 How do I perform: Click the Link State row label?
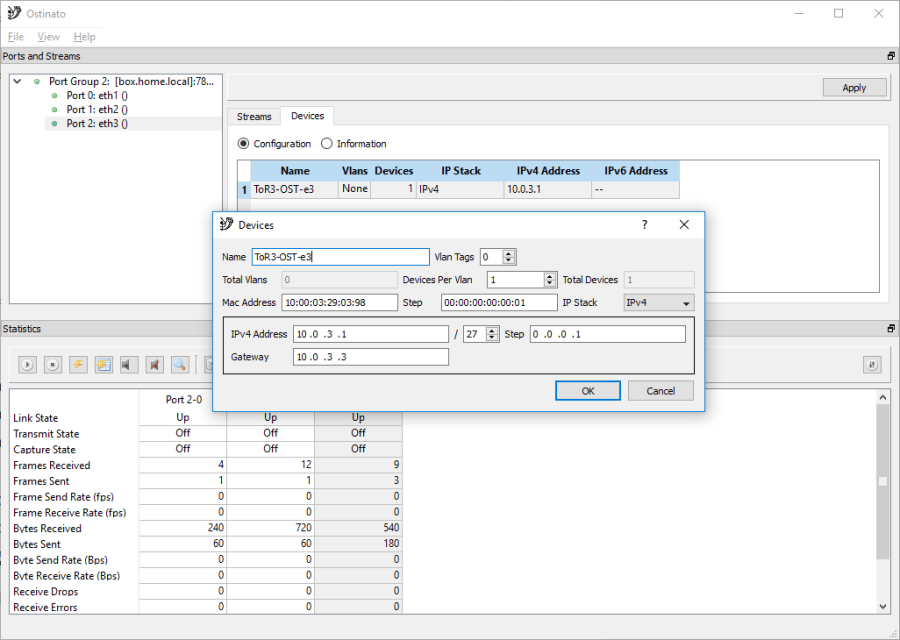(36, 418)
